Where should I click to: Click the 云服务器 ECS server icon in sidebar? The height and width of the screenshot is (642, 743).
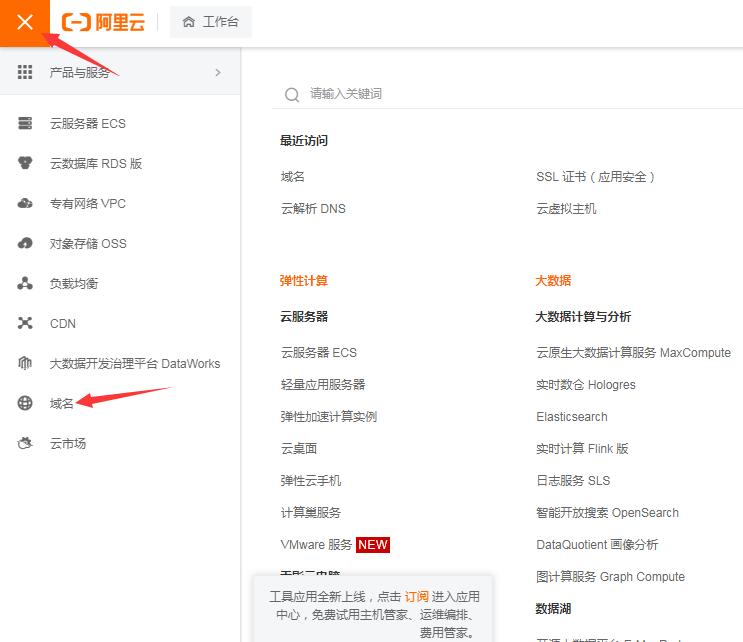(x=25, y=123)
